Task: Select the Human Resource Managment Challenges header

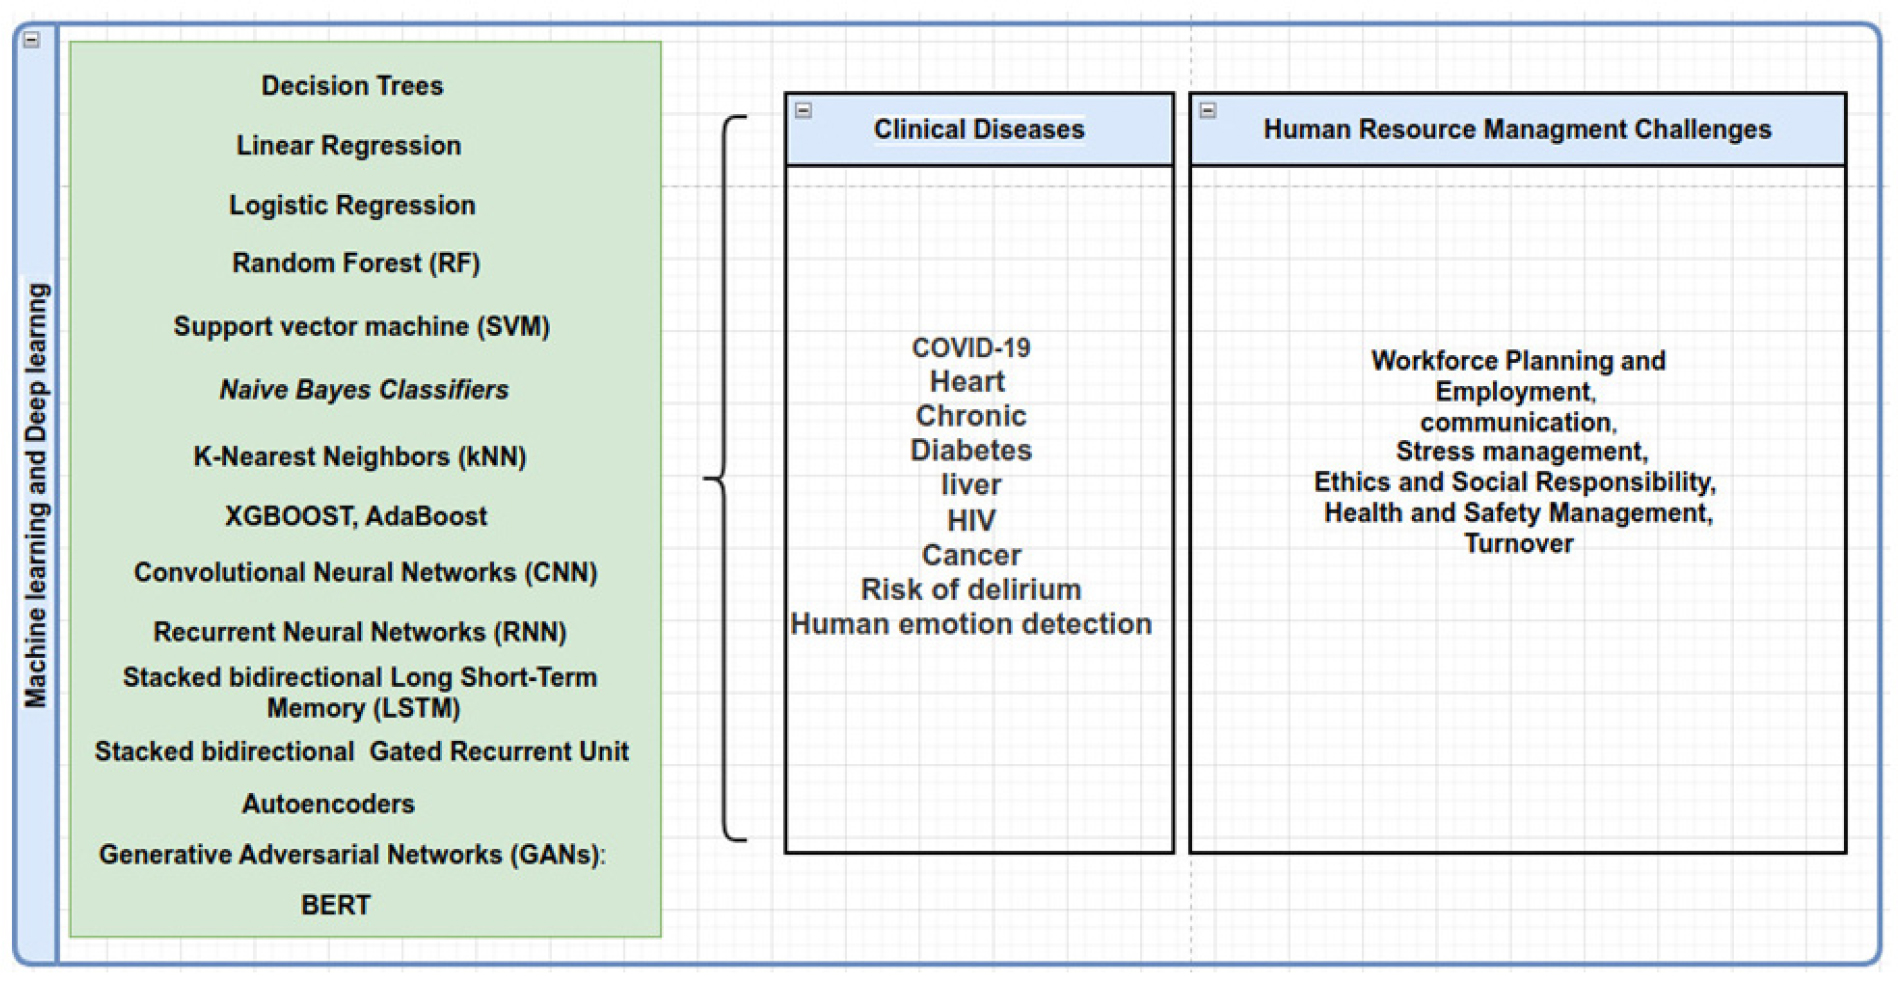Action: pyautogui.click(x=1516, y=130)
